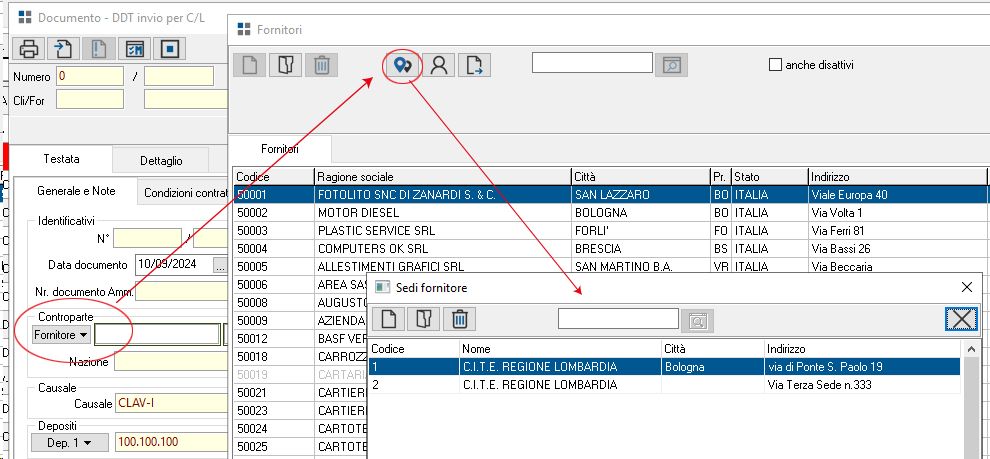Click search magnifier button in Sedi fornitore
Screen dimensions: 990x459
pos(698,321)
